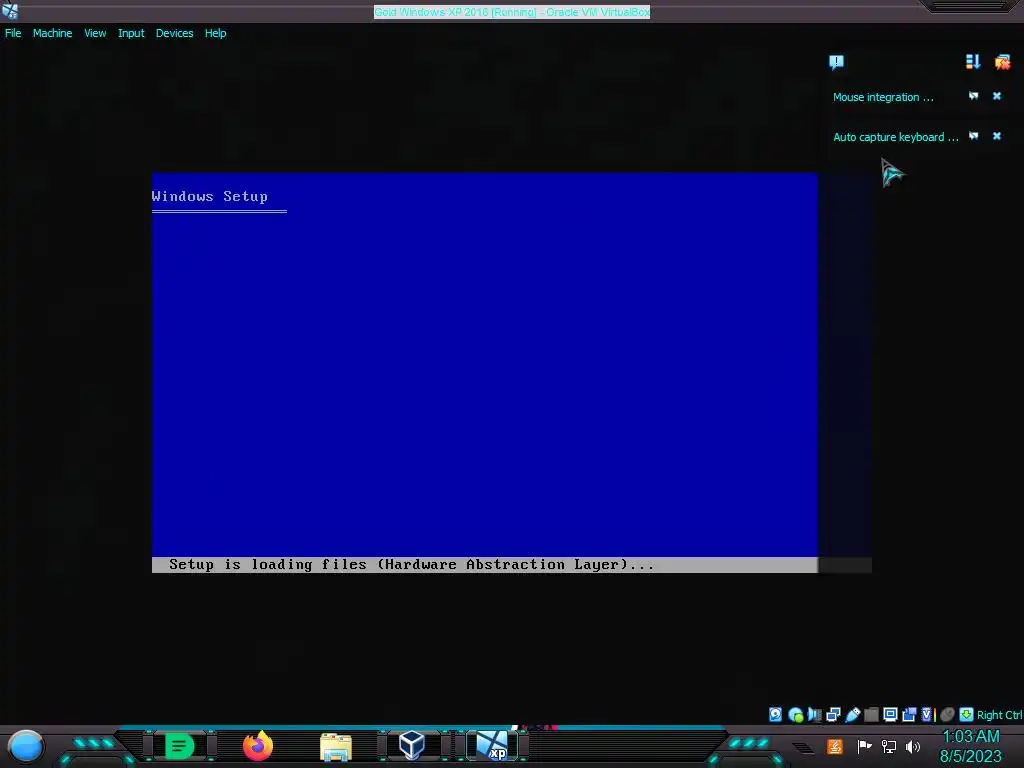Viewport: 1024px width, 768px height.
Task: Show hidden tray icons
Action: 804,748
